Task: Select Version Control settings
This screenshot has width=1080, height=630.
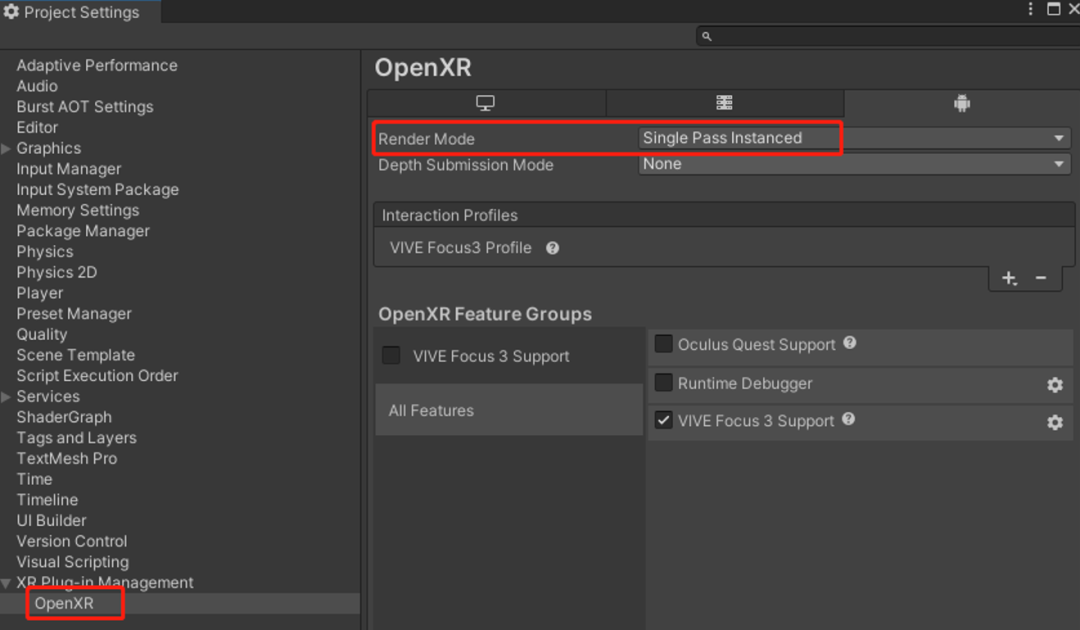Action: click(72, 540)
